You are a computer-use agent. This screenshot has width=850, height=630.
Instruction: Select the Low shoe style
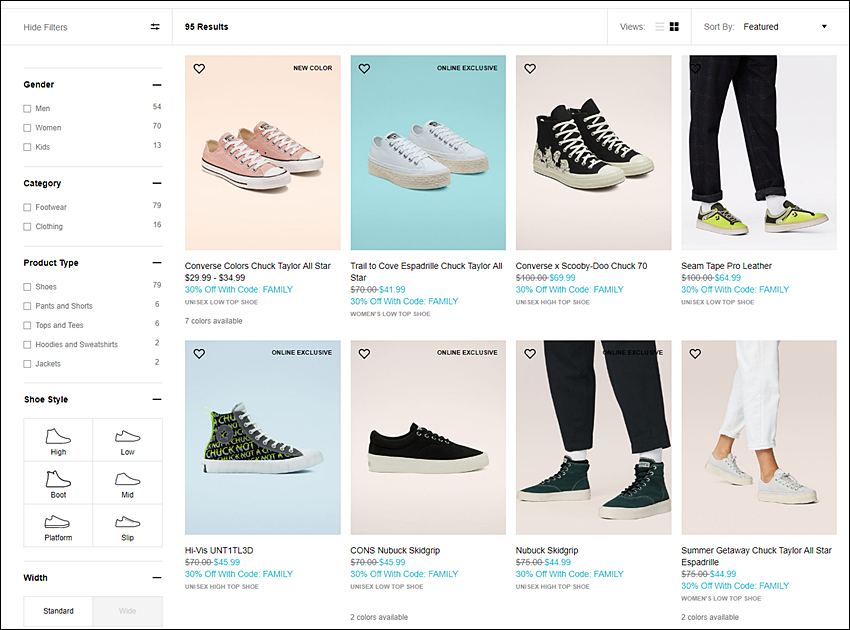click(127, 440)
